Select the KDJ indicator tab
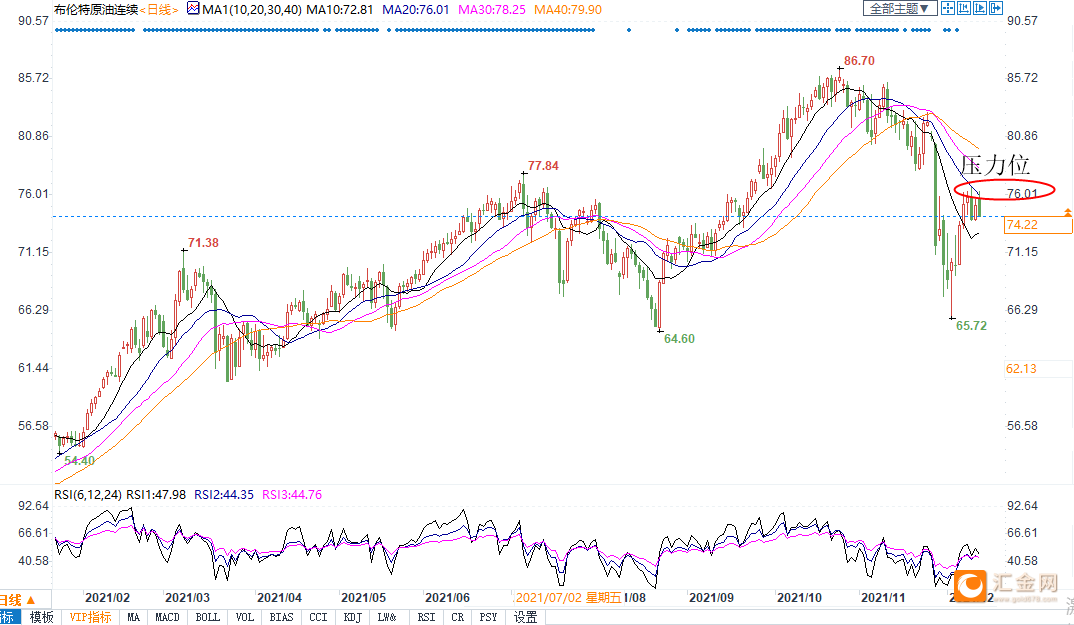The width and height of the screenshot is (1074, 625). point(353,617)
